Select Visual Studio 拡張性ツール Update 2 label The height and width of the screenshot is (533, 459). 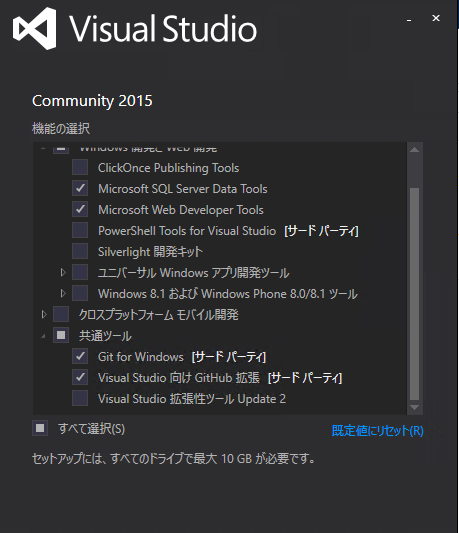click(192, 399)
